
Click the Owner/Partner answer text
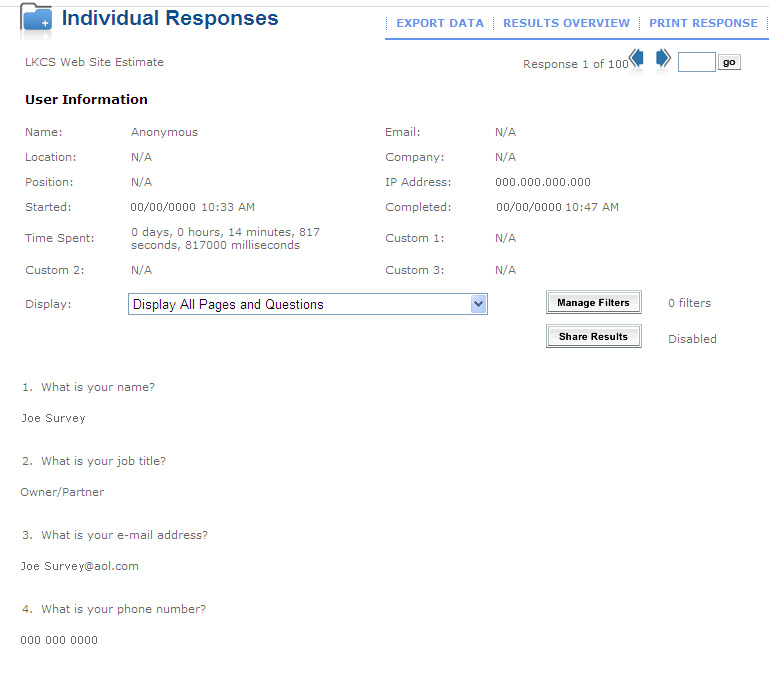(62, 492)
